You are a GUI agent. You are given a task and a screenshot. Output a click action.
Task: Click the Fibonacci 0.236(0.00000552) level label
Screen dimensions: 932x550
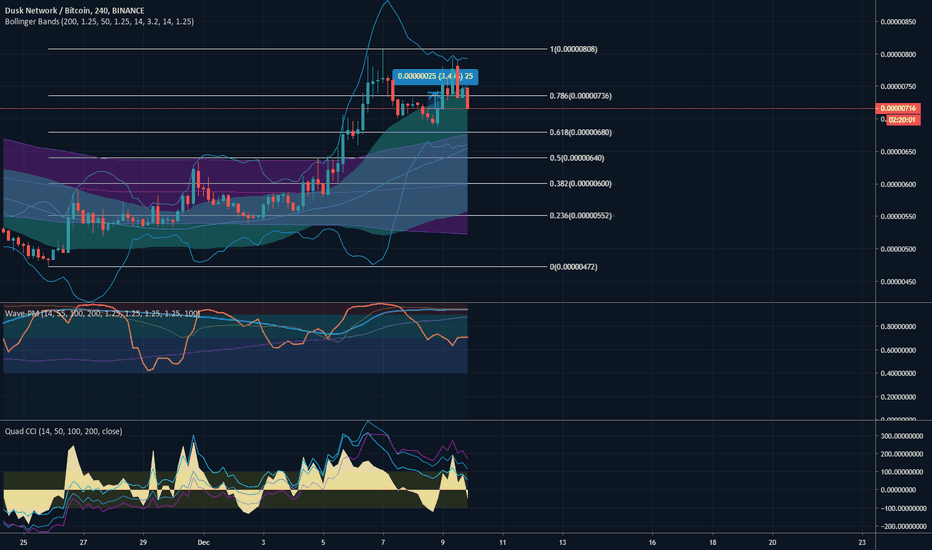(x=580, y=216)
